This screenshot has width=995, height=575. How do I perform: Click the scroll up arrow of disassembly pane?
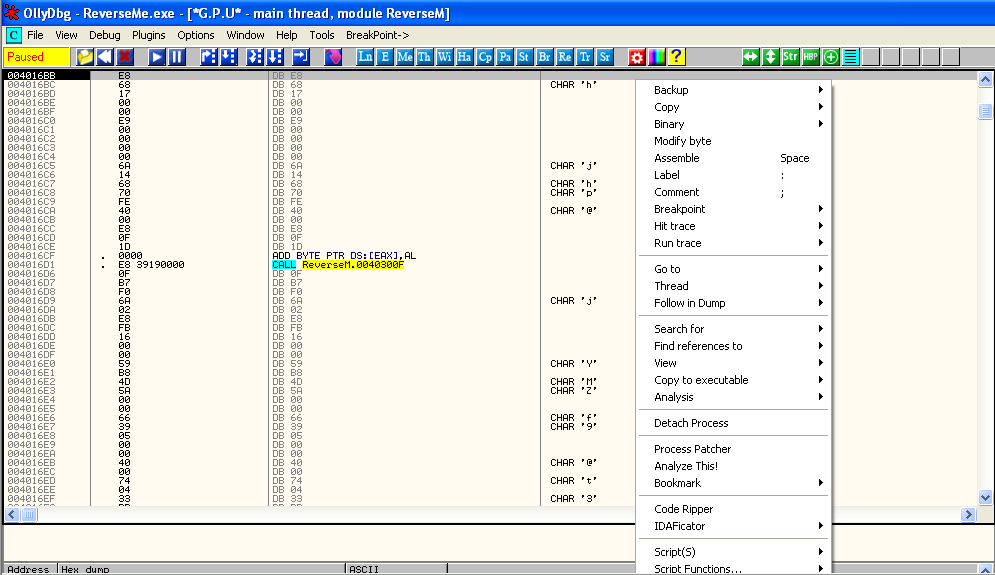(985, 80)
